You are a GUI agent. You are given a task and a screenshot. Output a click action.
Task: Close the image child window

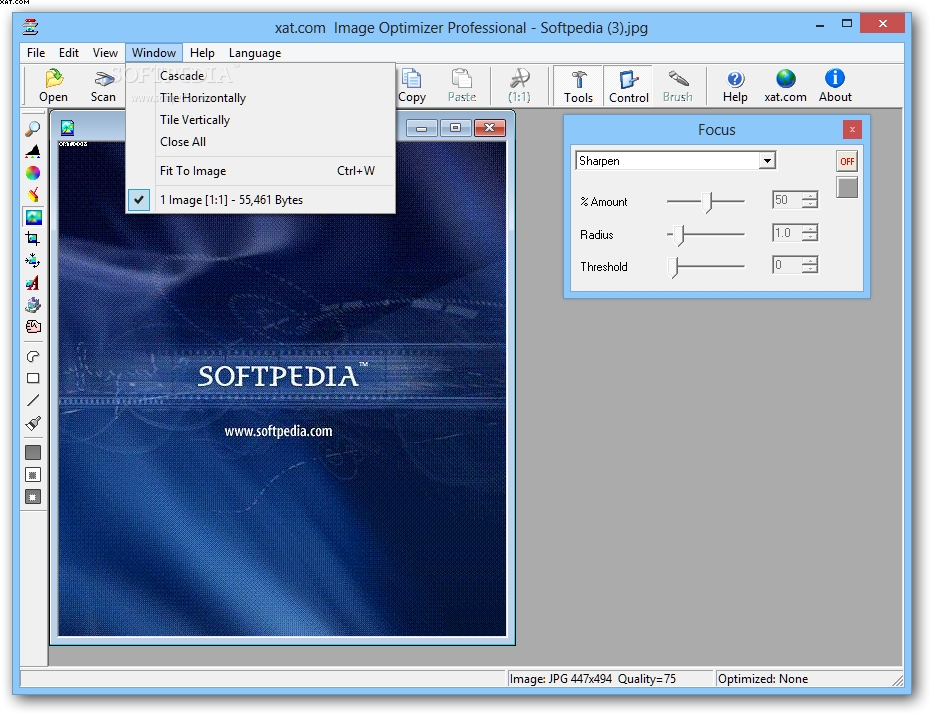[490, 128]
